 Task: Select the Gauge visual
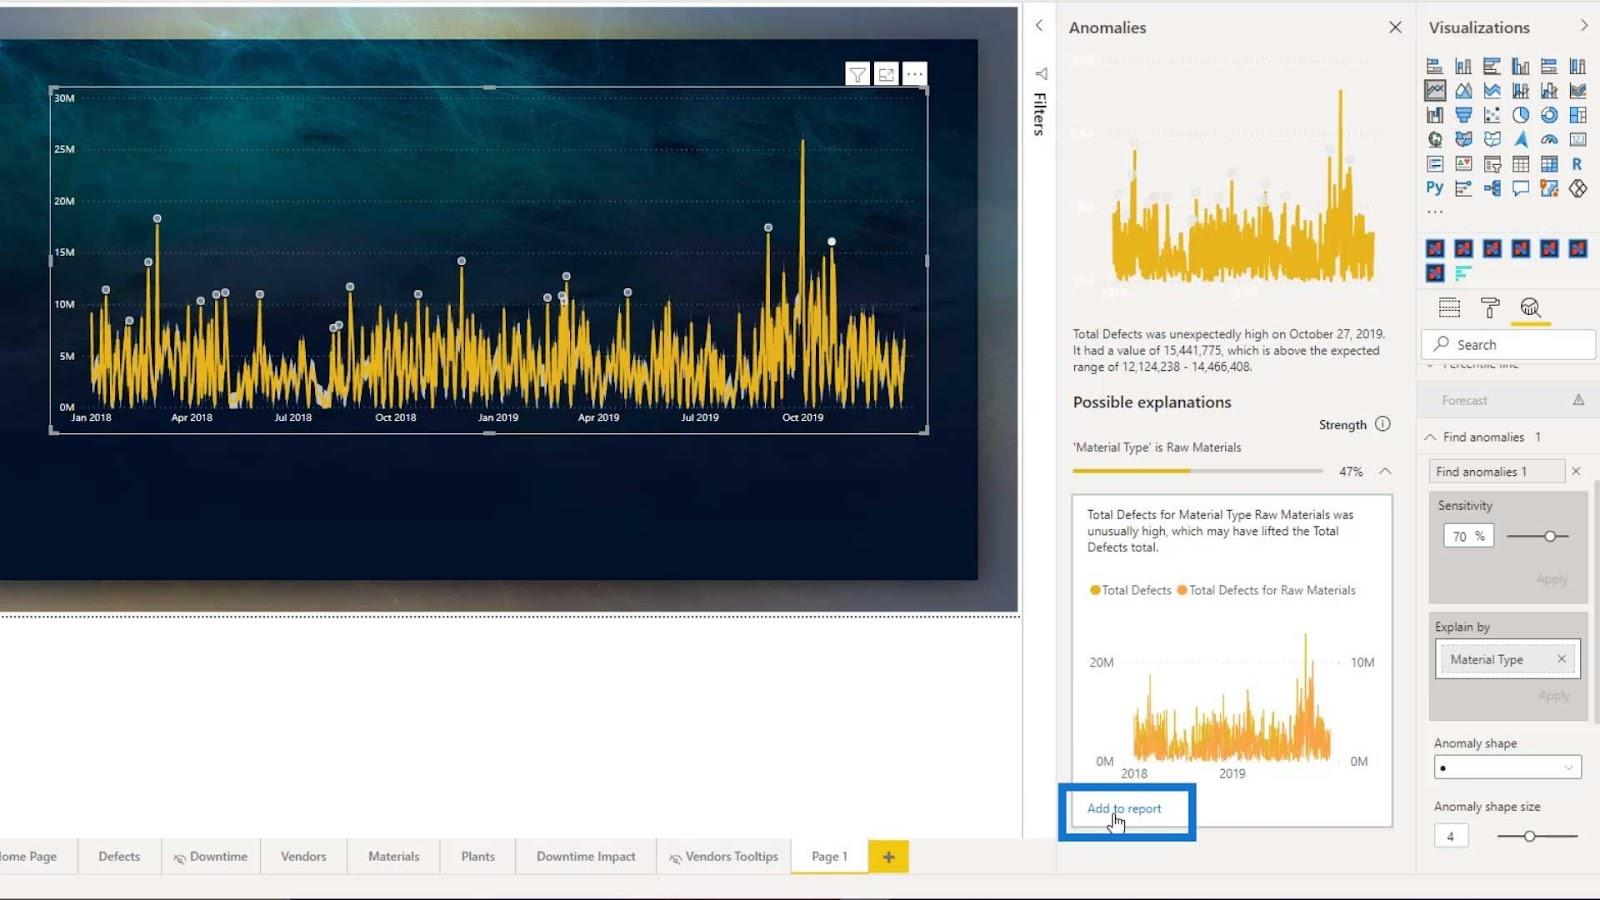[x=1549, y=139]
